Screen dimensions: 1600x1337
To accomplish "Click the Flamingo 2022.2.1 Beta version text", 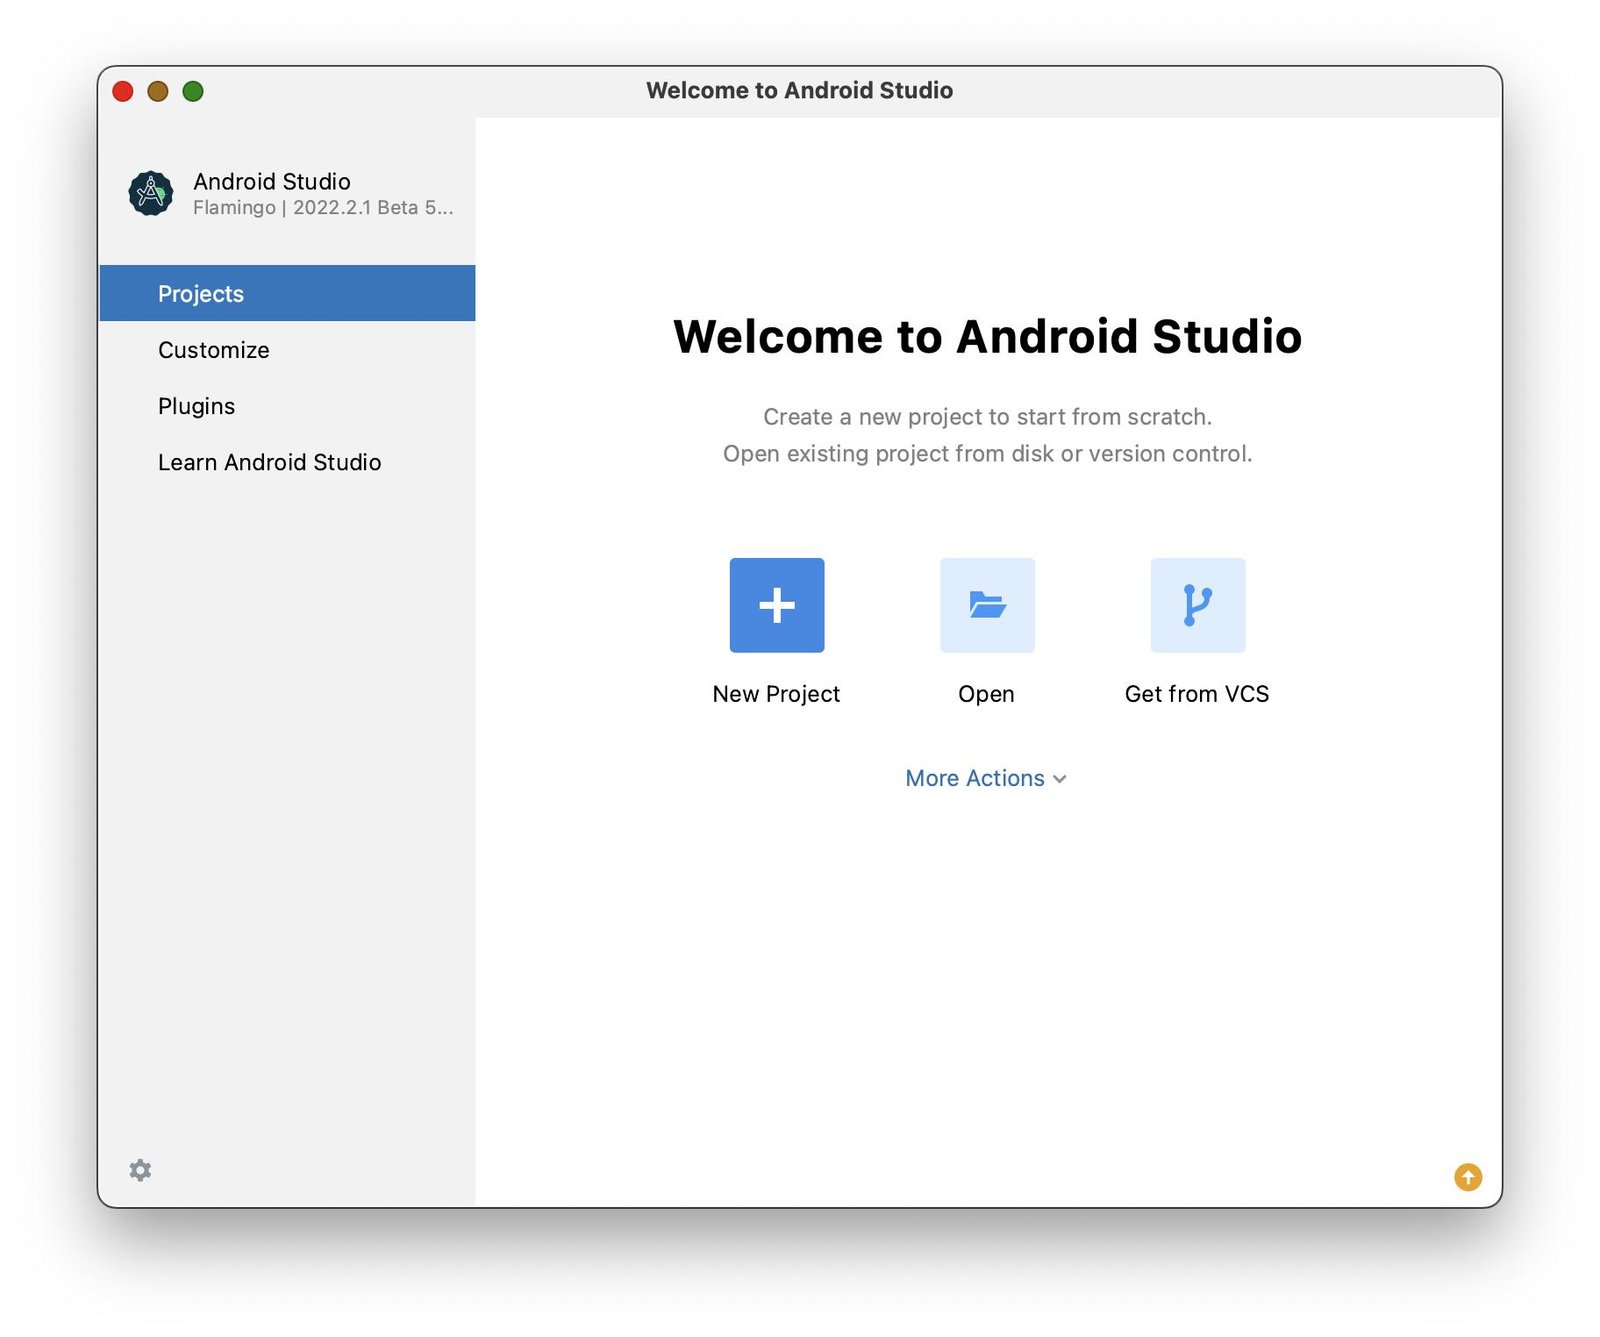I will (x=323, y=208).
